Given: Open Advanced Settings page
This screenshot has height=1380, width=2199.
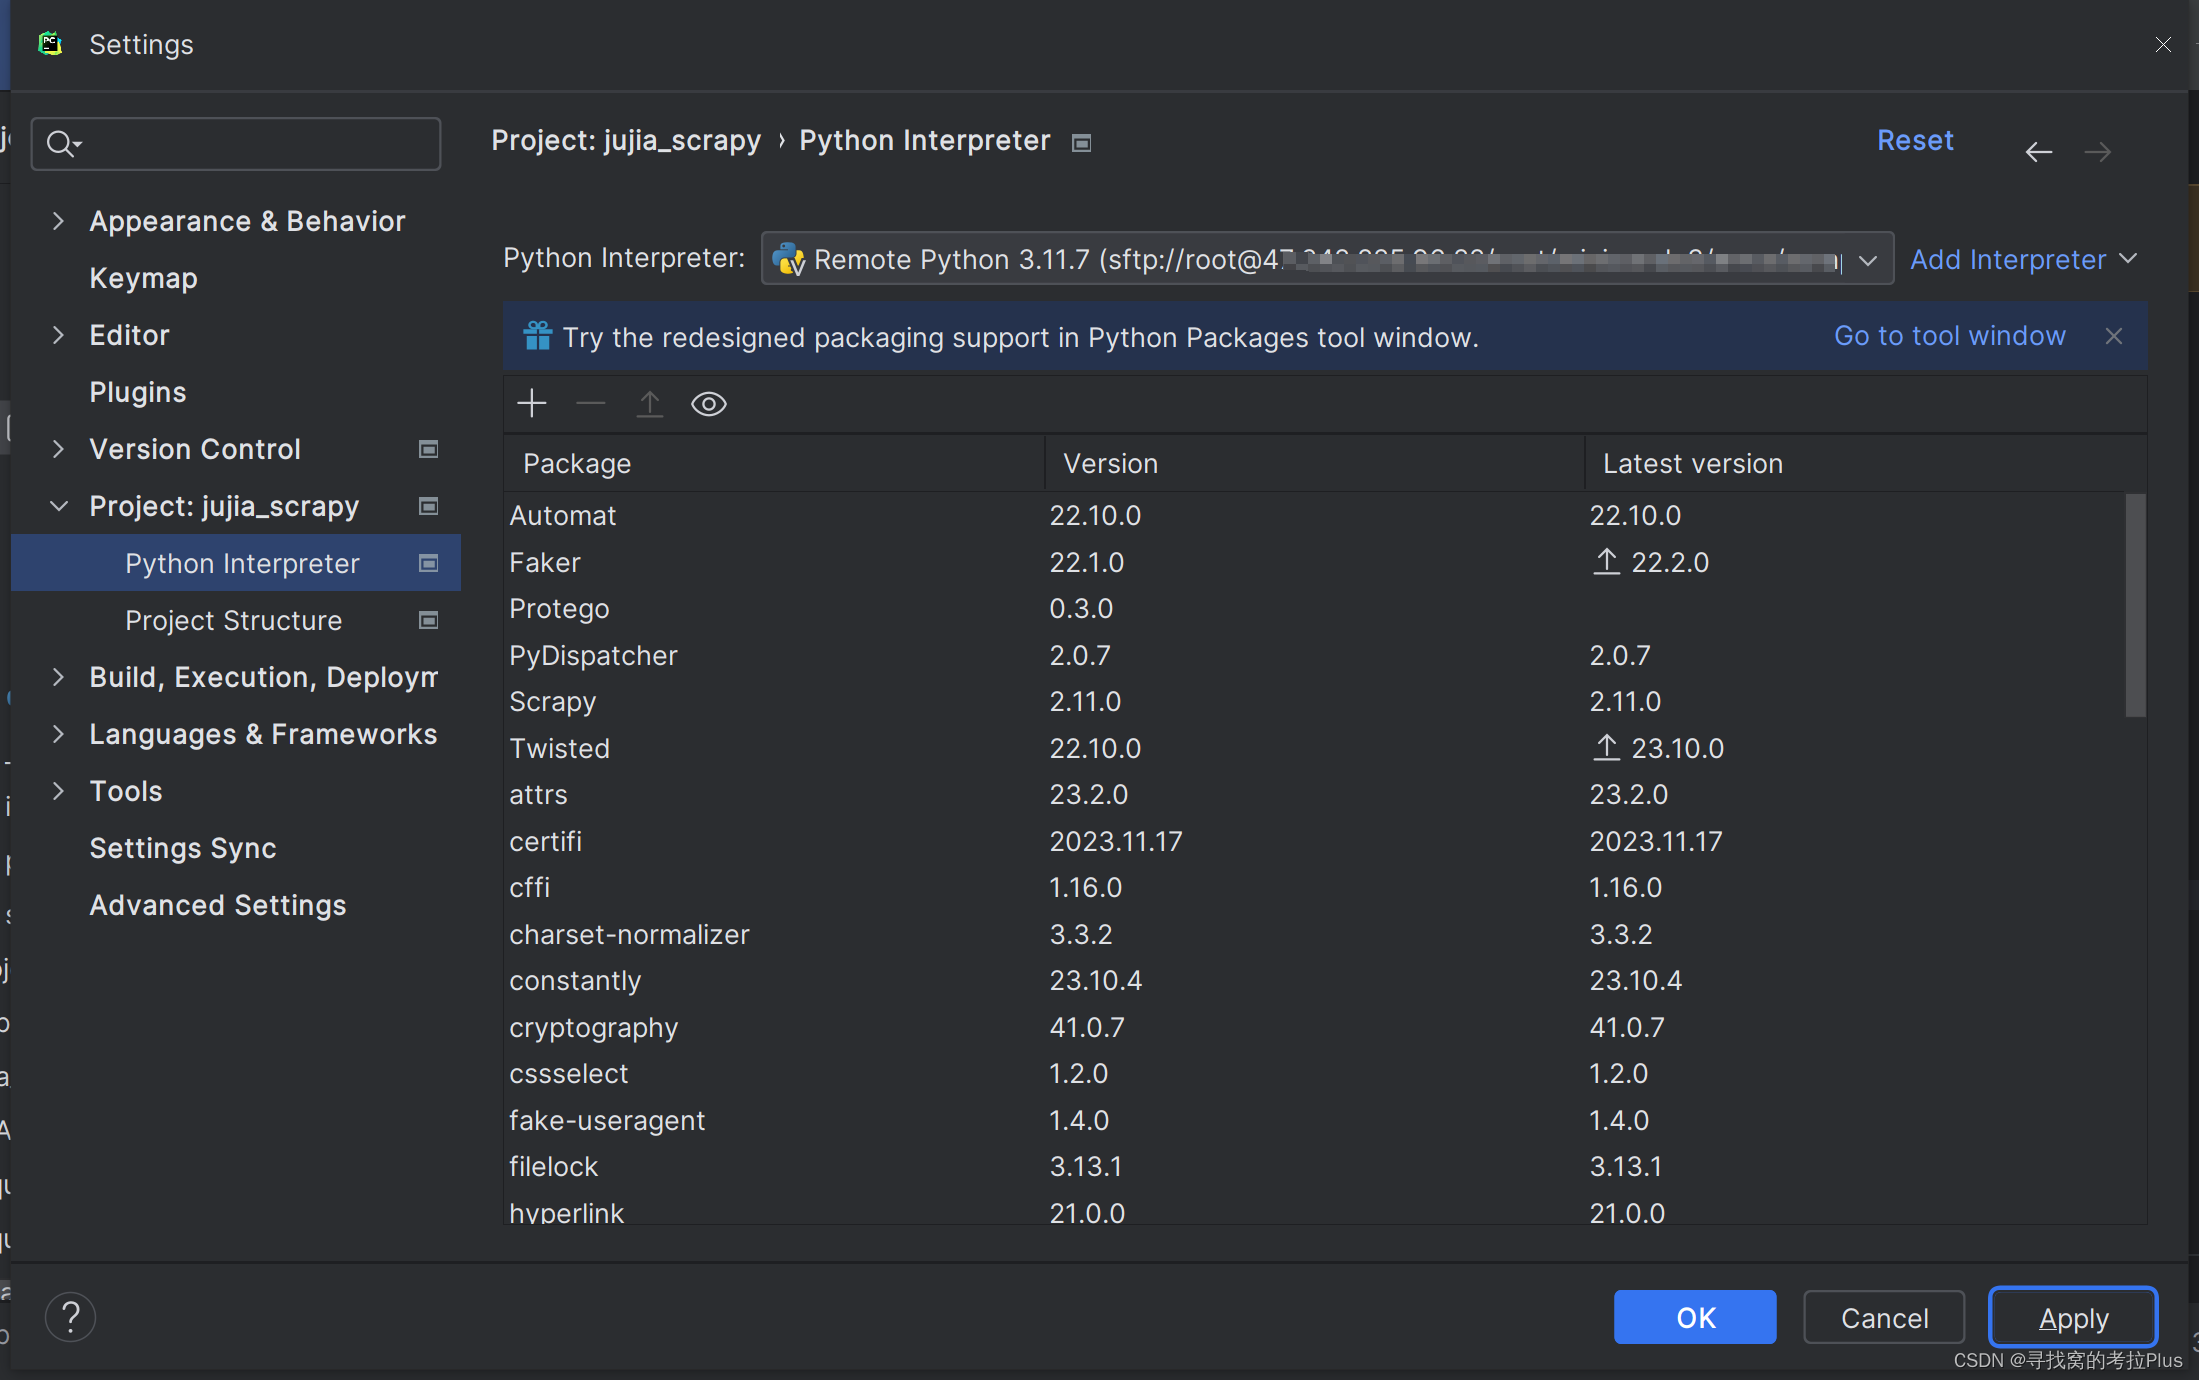Looking at the screenshot, I should (218, 905).
